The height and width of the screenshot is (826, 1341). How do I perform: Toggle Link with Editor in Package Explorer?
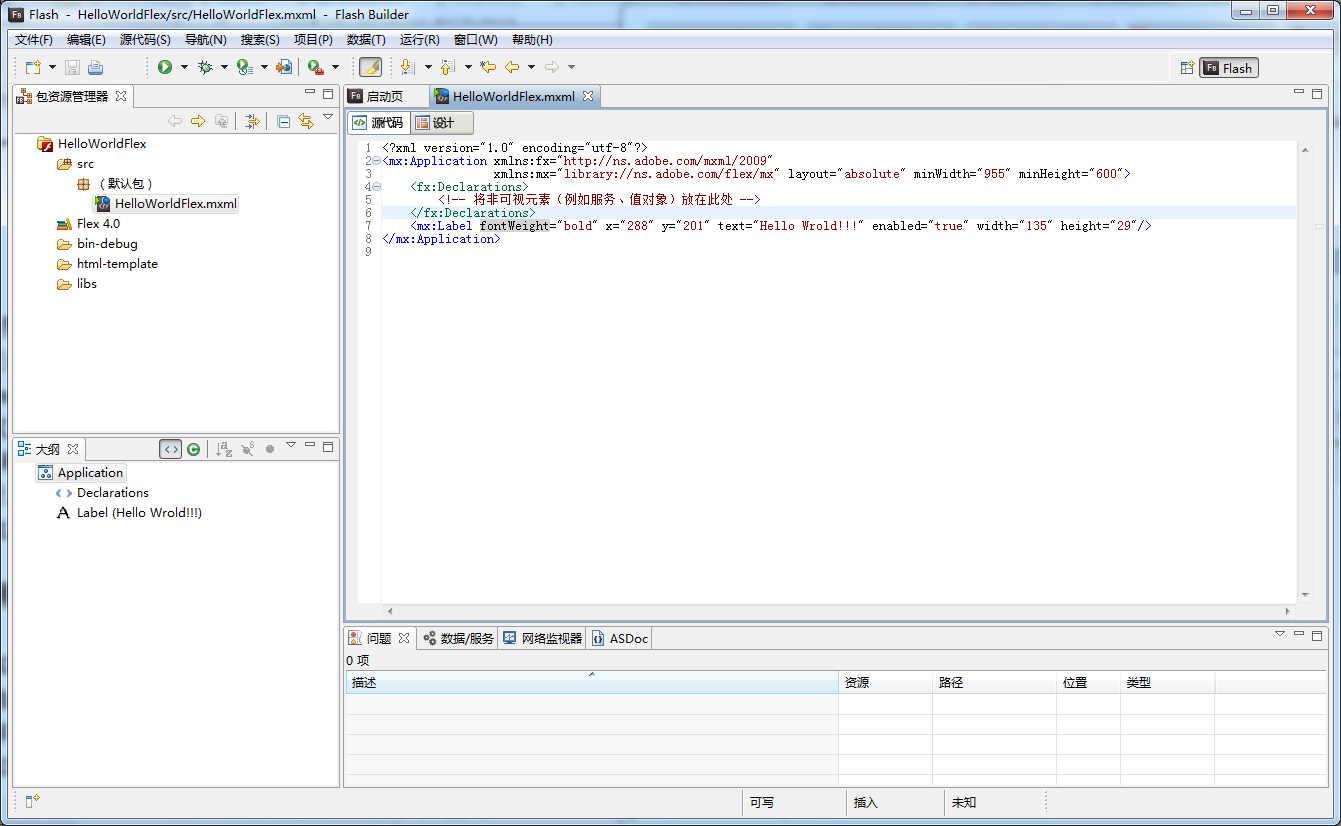(306, 121)
